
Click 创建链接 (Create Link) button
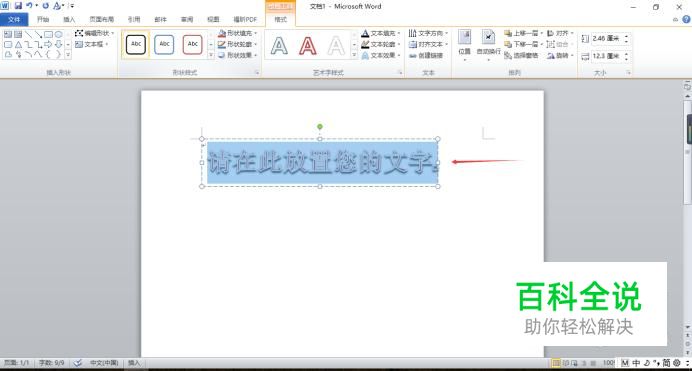pyautogui.click(x=426, y=55)
